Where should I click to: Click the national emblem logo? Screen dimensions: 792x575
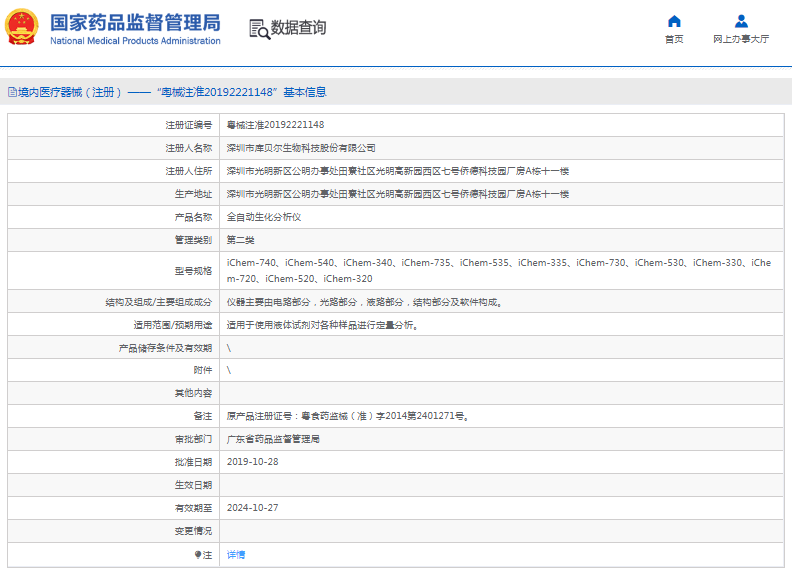[x=22, y=27]
